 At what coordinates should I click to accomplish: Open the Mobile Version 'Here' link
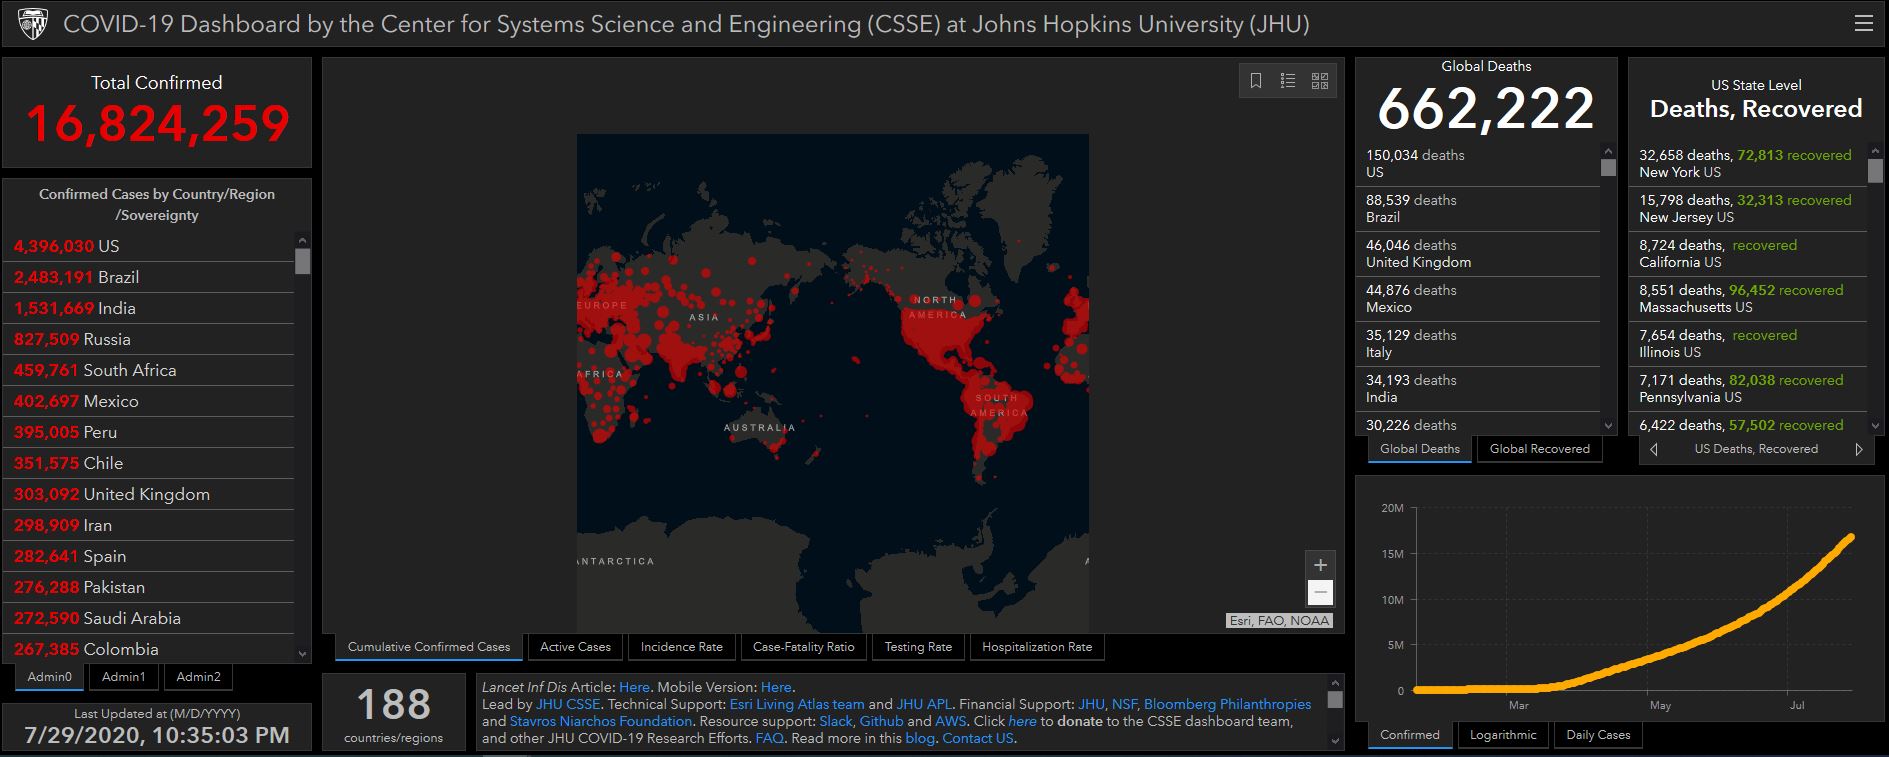776,687
